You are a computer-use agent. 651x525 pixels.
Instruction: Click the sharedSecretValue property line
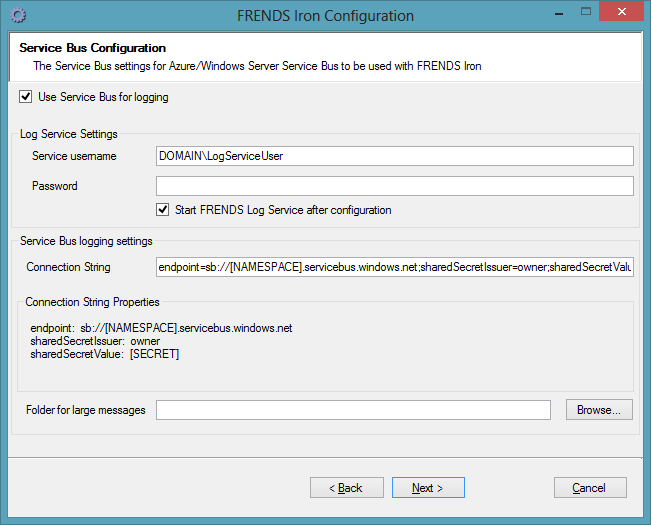pos(105,354)
